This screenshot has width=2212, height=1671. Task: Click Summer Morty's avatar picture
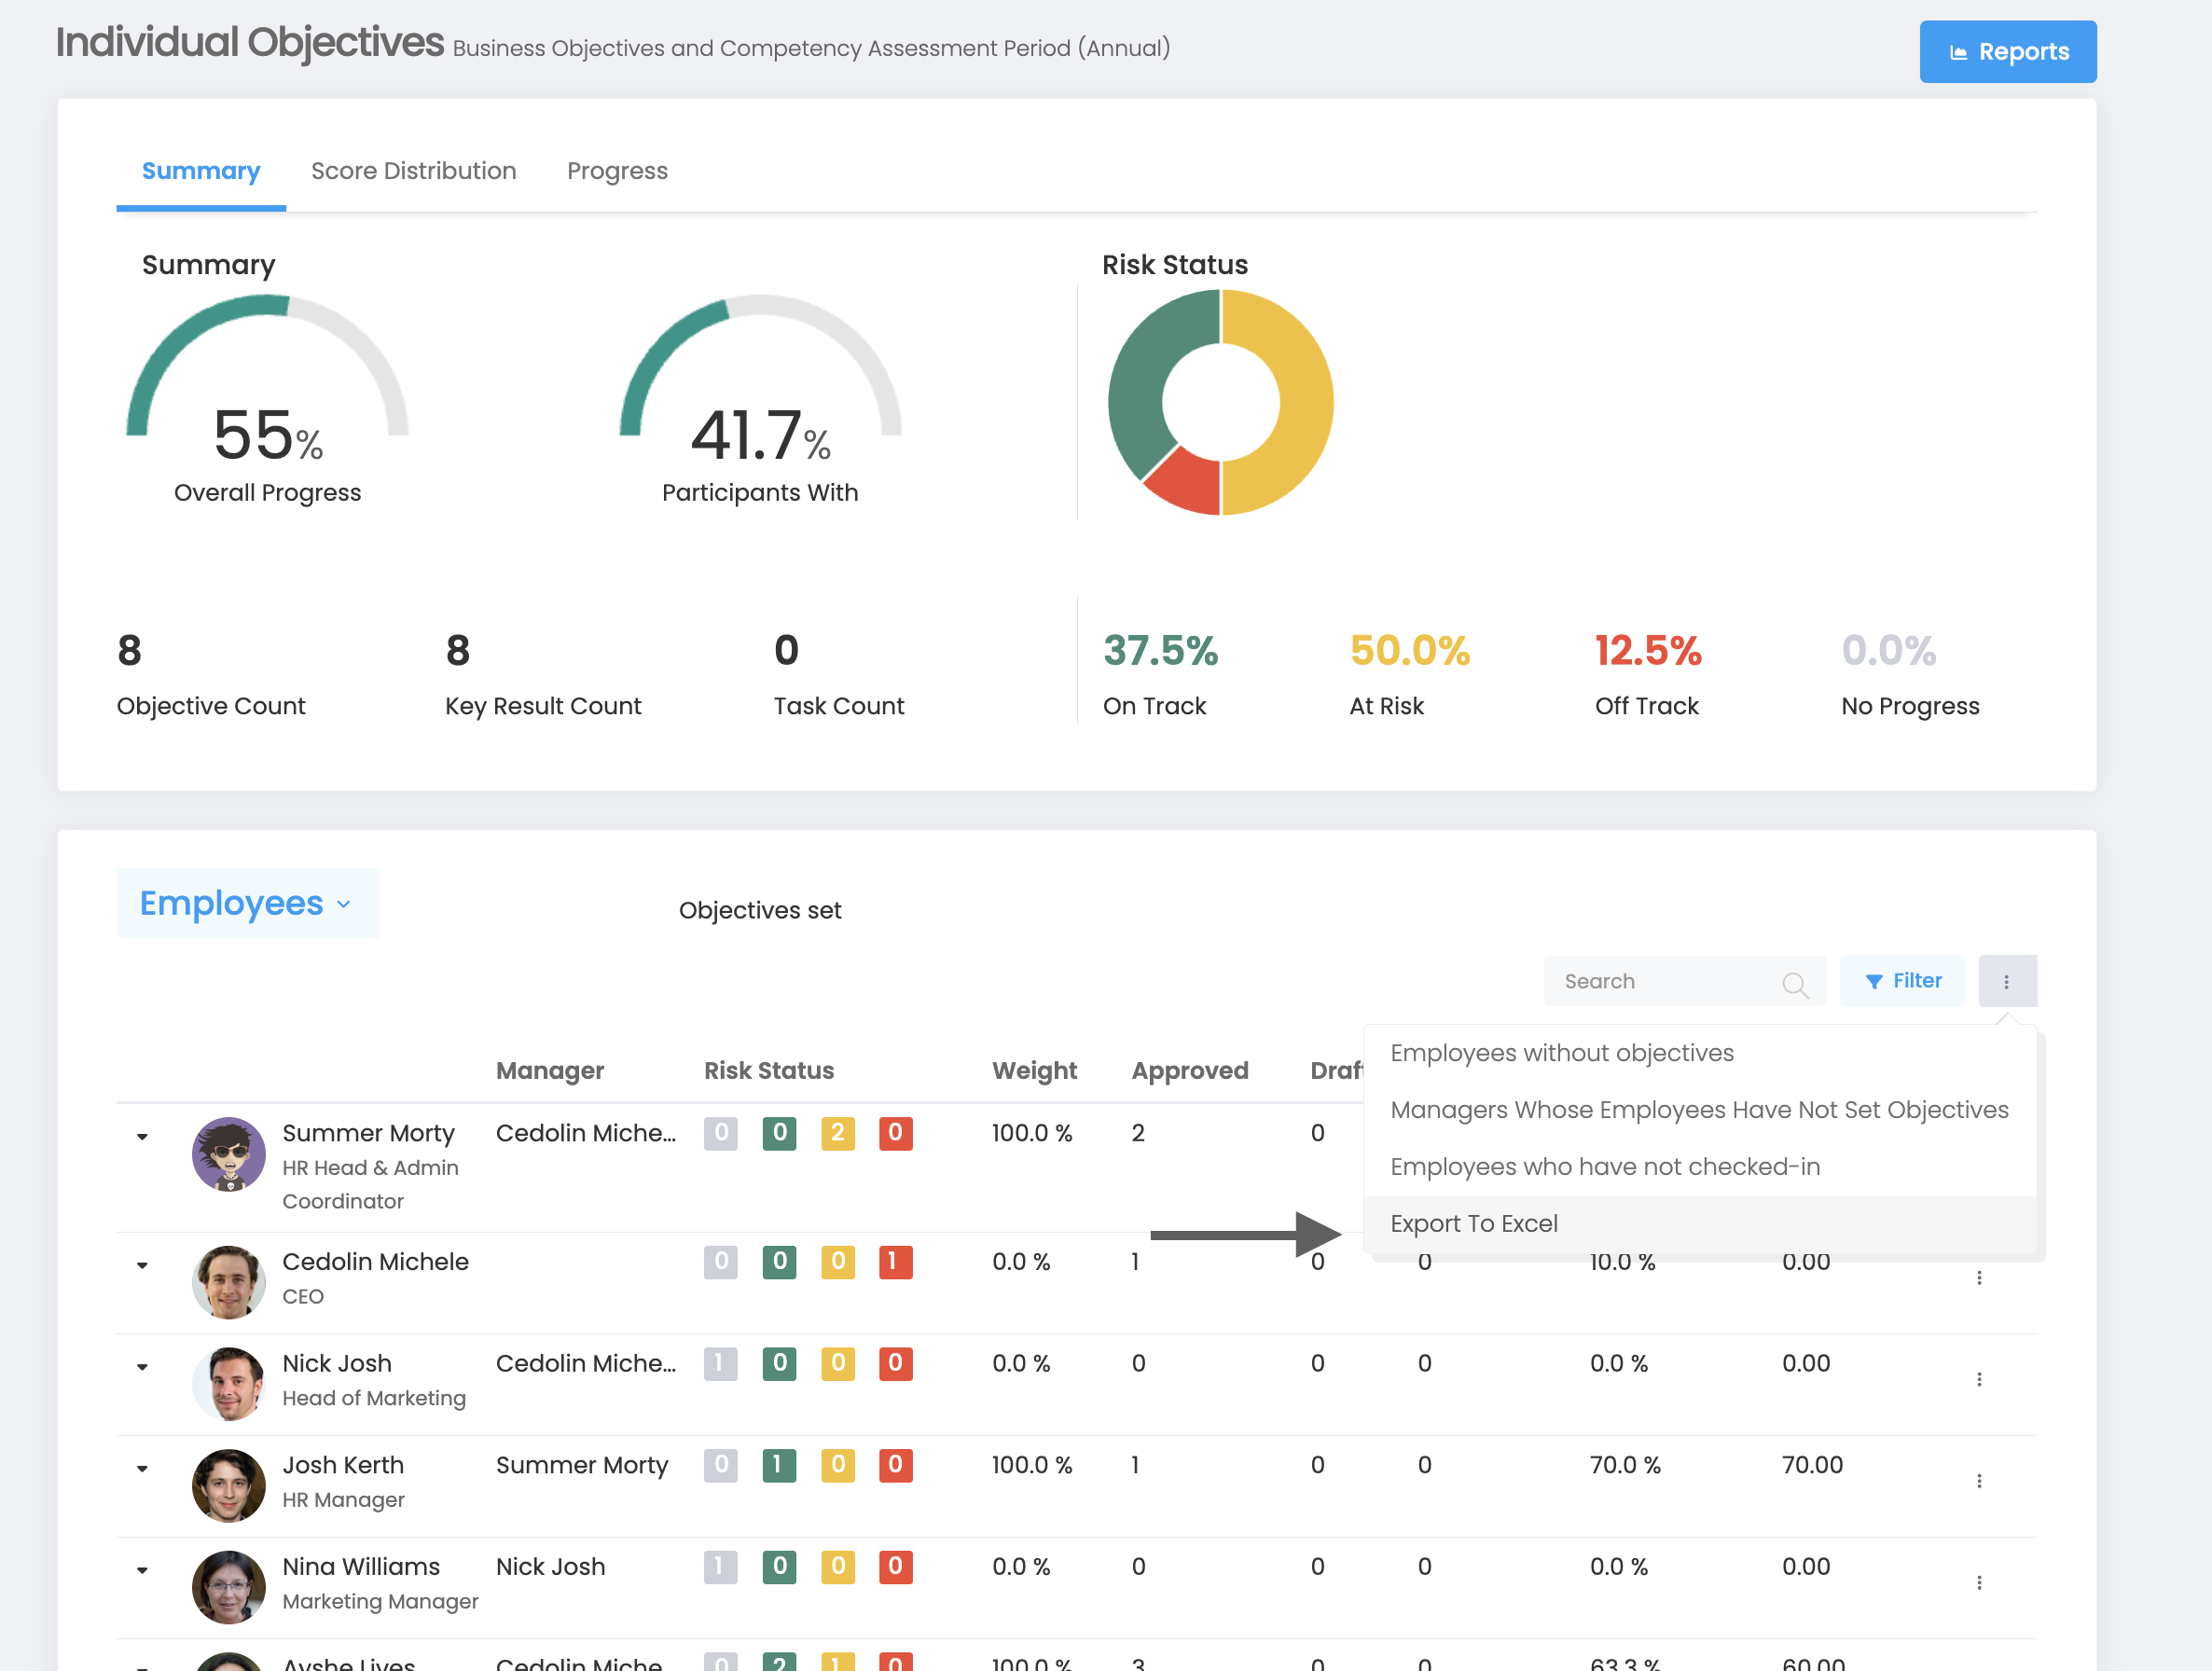(x=228, y=1153)
